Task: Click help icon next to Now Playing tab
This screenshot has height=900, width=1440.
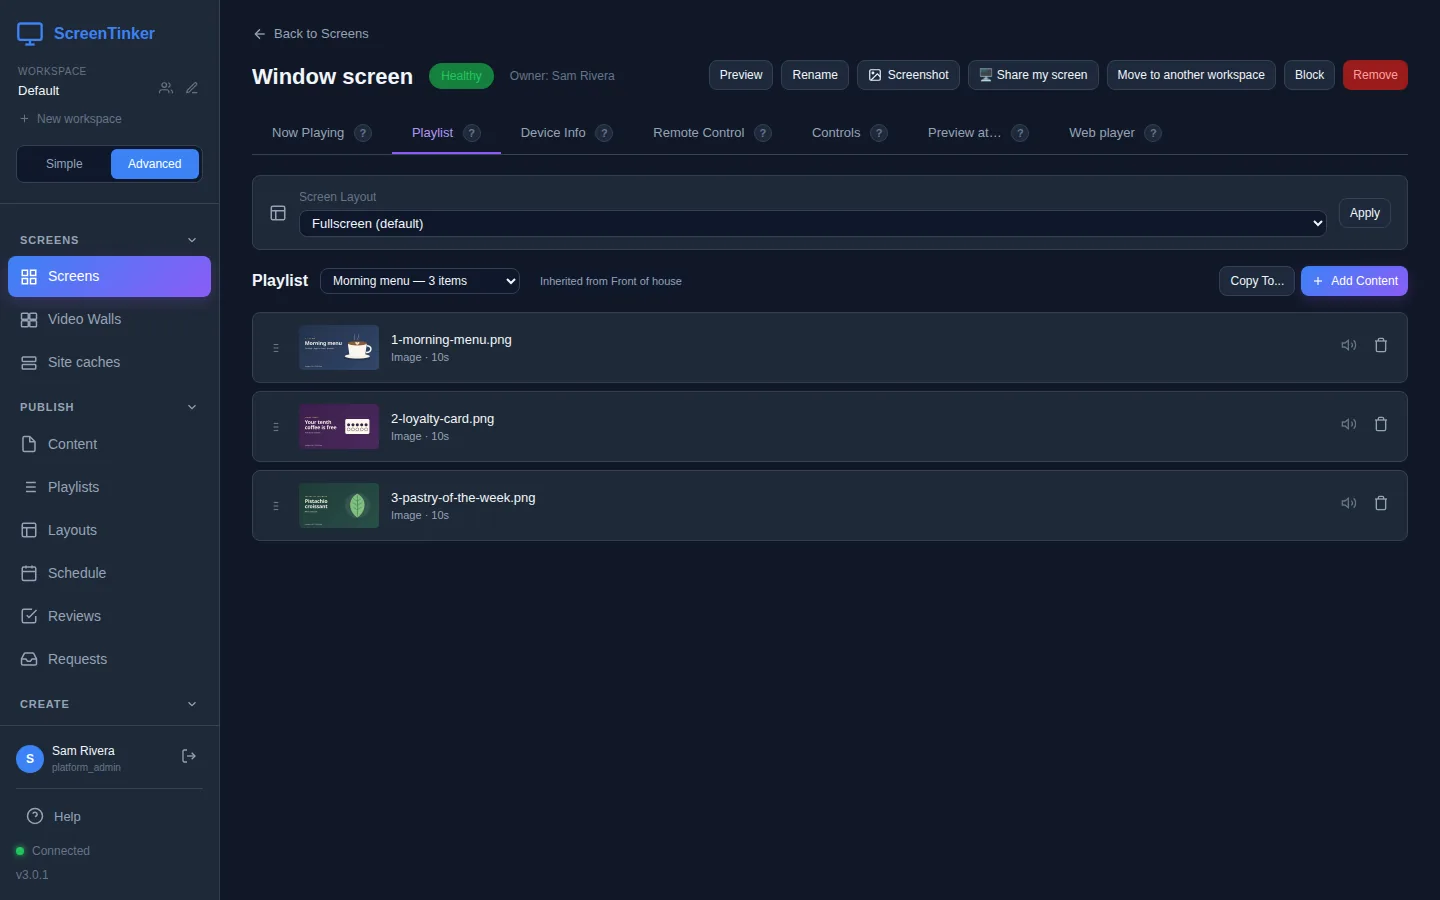Action: (363, 133)
